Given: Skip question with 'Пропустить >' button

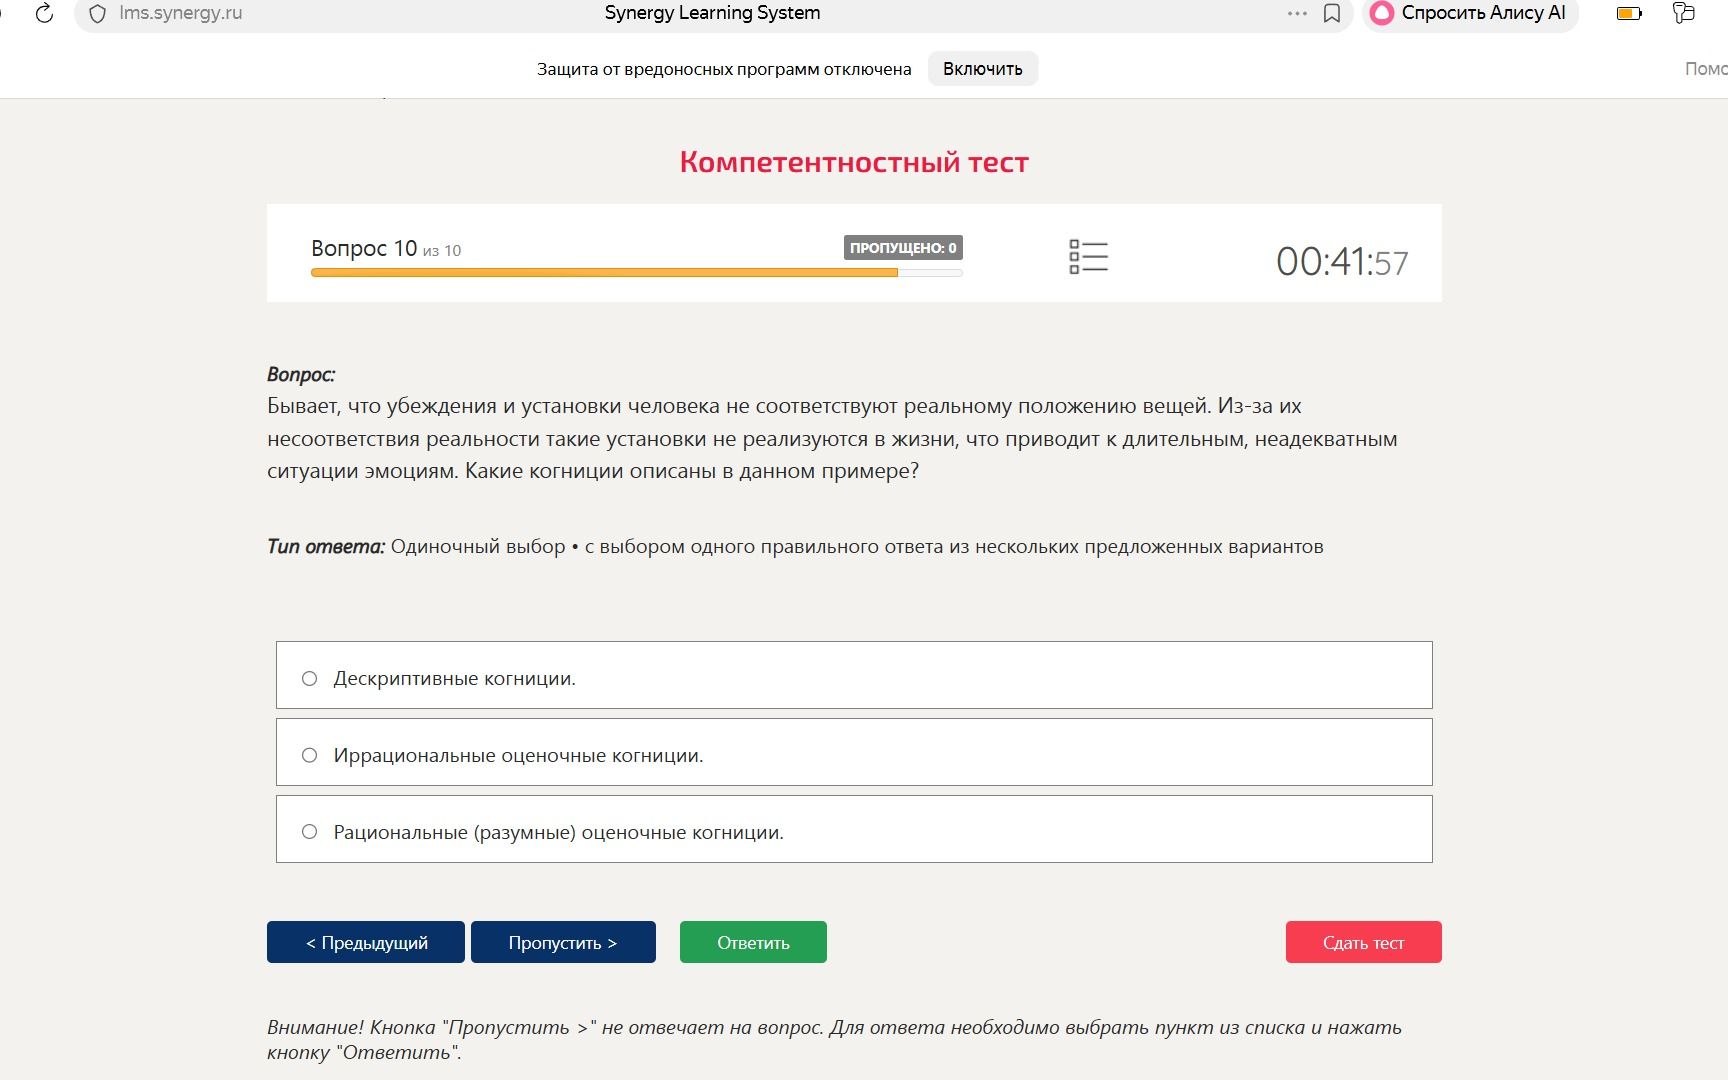Looking at the screenshot, I should 563,942.
